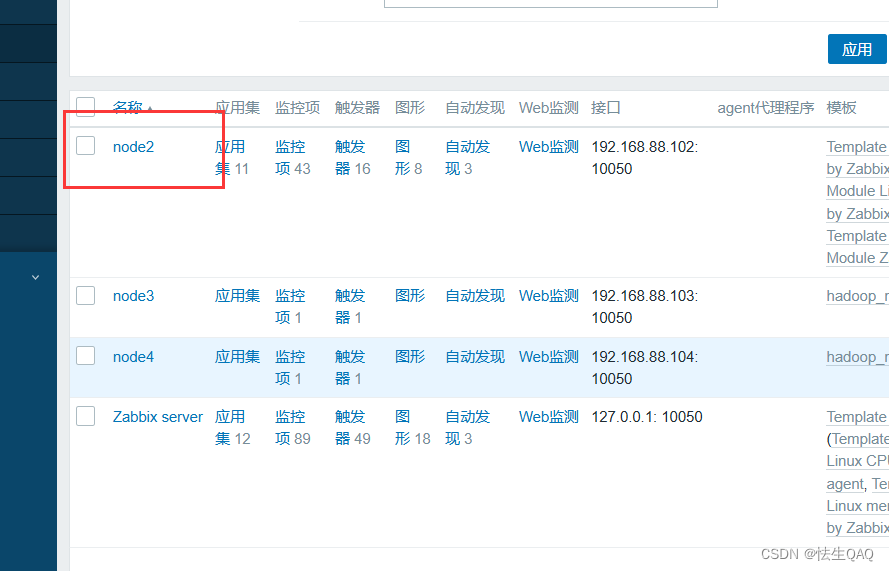889x571 pixels.
Task: Open the Zabbix server host link
Action: 158,417
